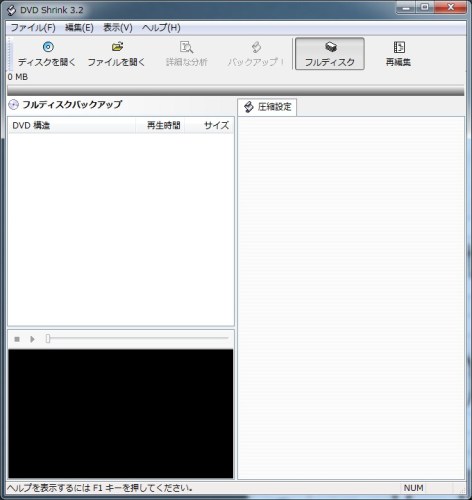
Task: Minimize the DVD Shrink window
Action: coord(406,8)
